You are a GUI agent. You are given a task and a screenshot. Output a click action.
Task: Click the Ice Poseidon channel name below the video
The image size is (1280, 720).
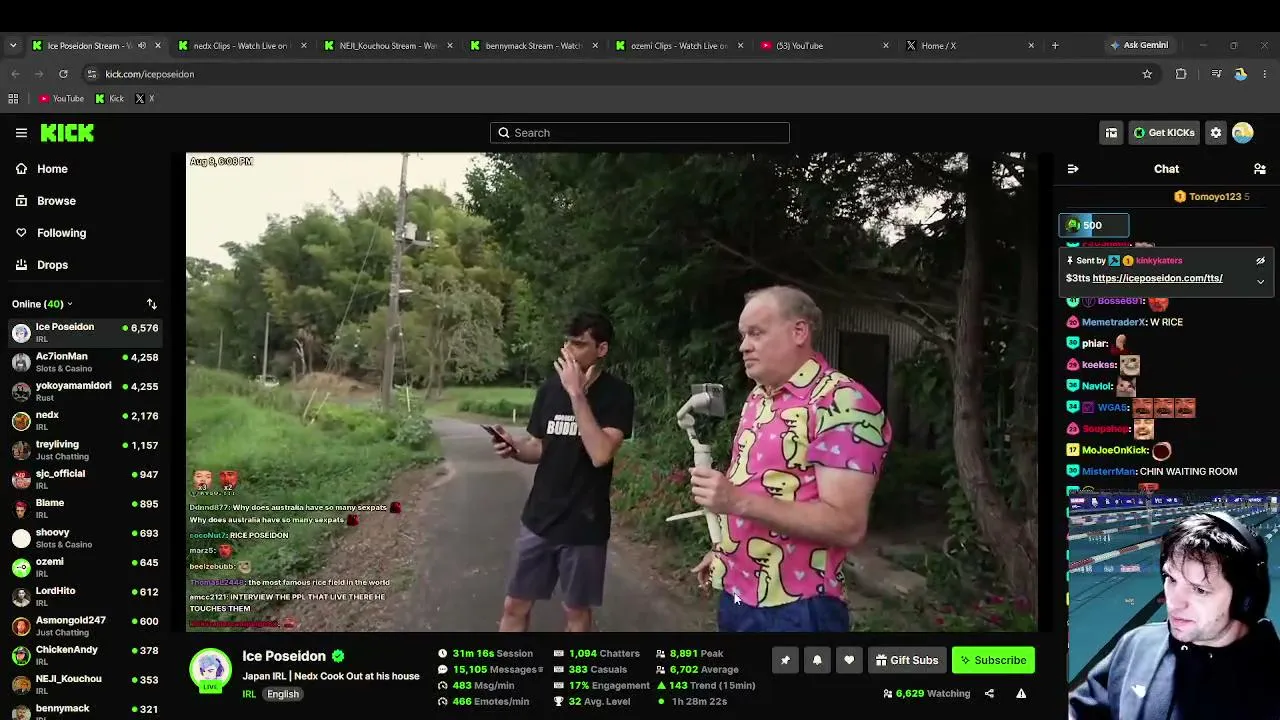tap(284, 656)
